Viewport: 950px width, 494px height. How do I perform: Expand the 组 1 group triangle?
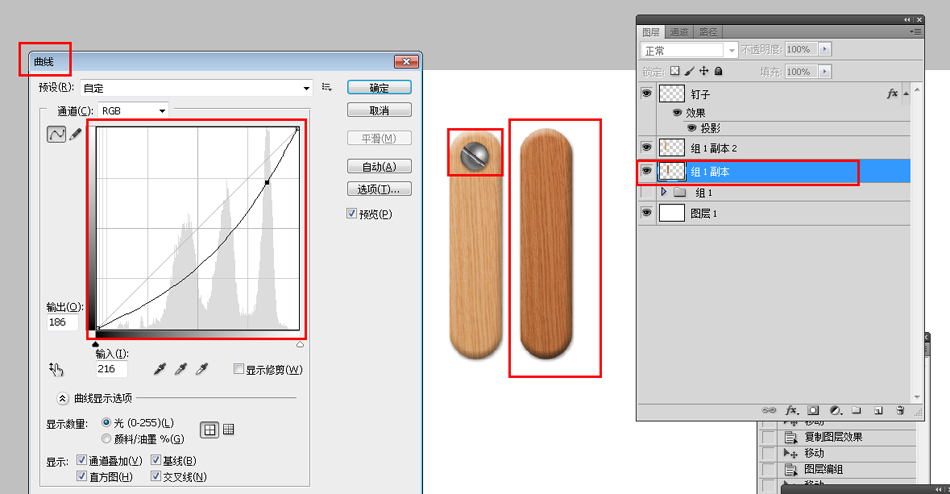[x=663, y=192]
